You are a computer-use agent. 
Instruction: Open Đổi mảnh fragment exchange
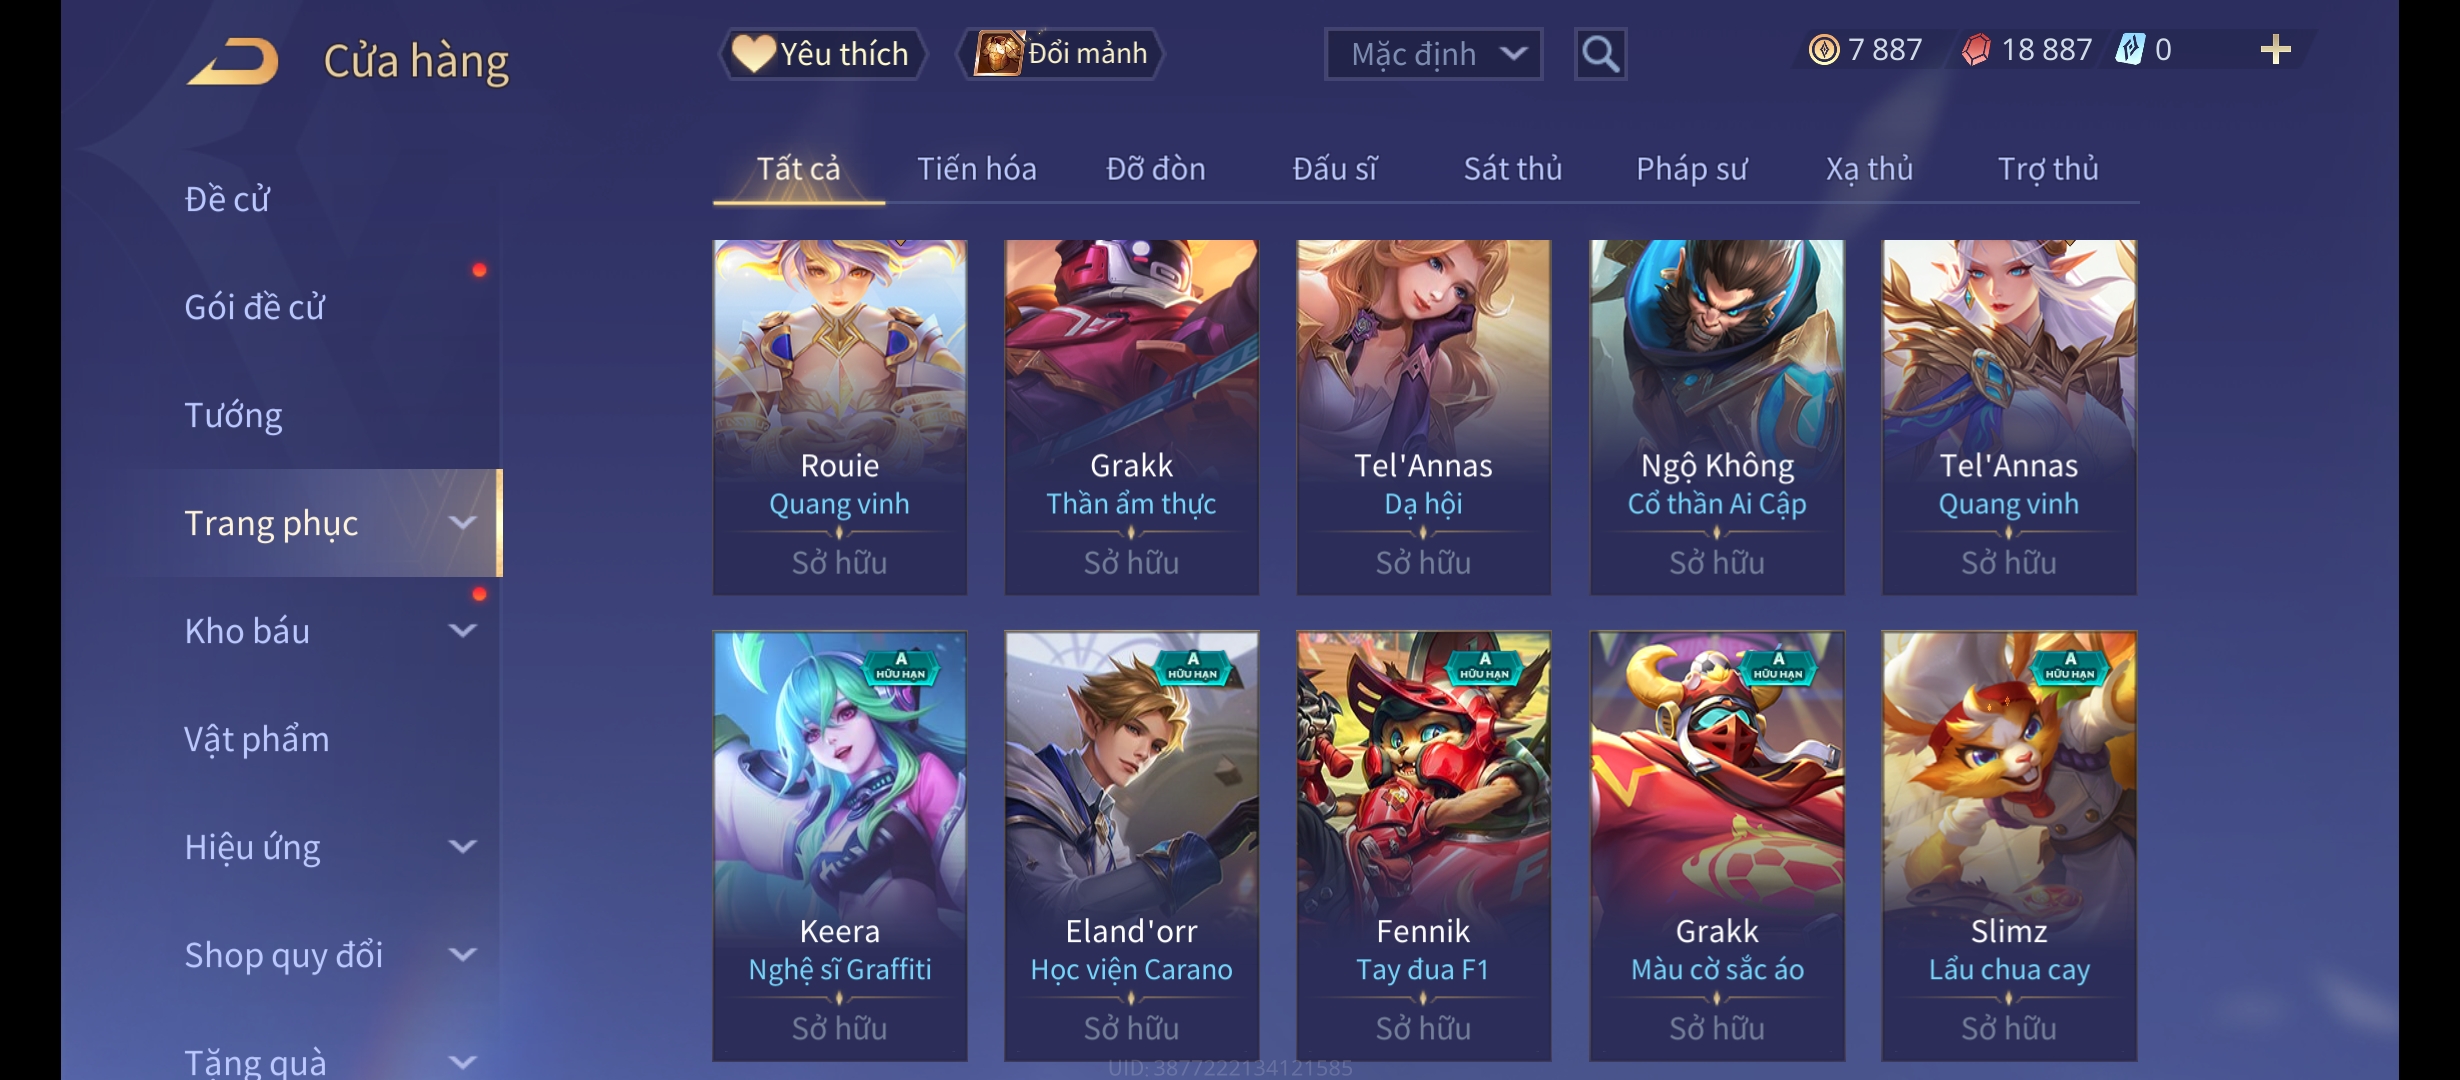pyautogui.click(x=1062, y=54)
